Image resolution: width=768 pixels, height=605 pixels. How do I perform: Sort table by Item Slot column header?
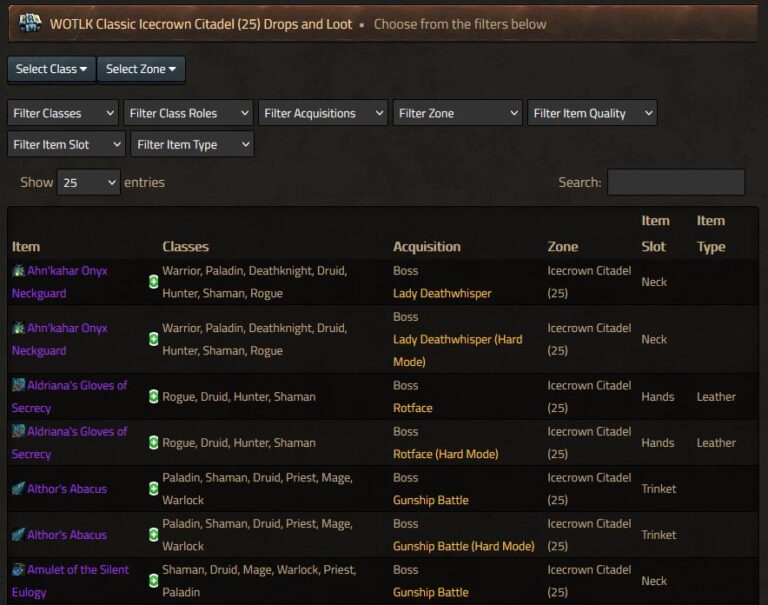tap(655, 234)
